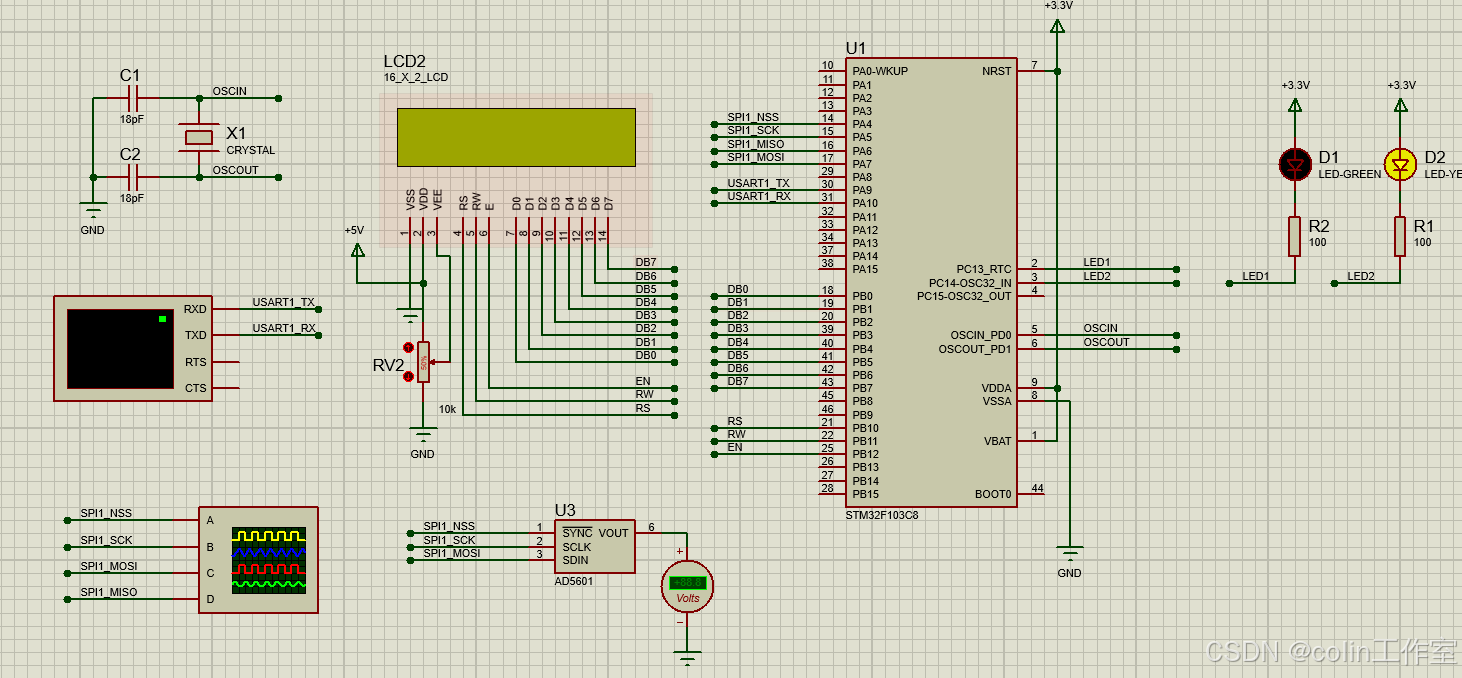Screen dimensions: 1462x678
Task: Select the U3 AD5601 chip body
Action: tap(594, 547)
